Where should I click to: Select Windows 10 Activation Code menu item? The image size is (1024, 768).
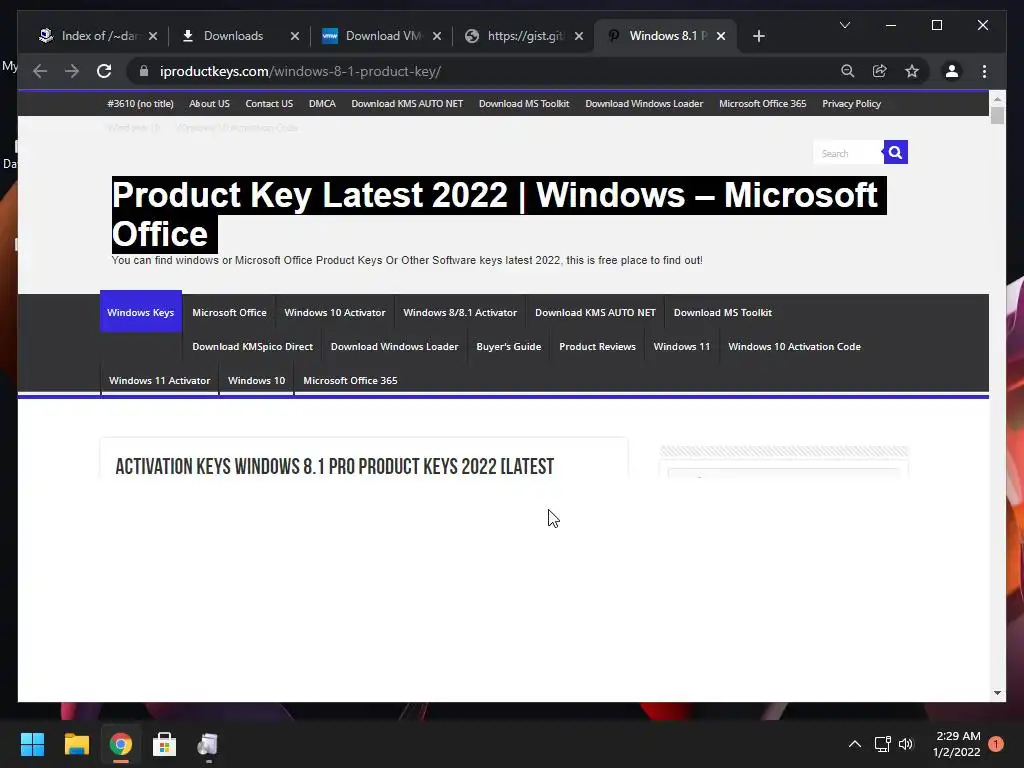coord(794,346)
